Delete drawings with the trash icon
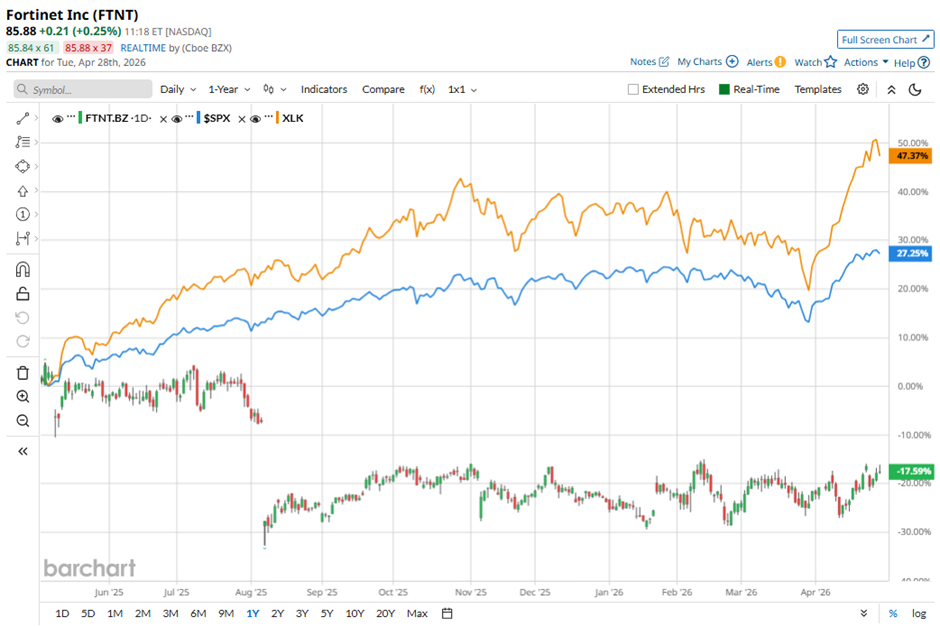940x627 pixels. coord(22,373)
